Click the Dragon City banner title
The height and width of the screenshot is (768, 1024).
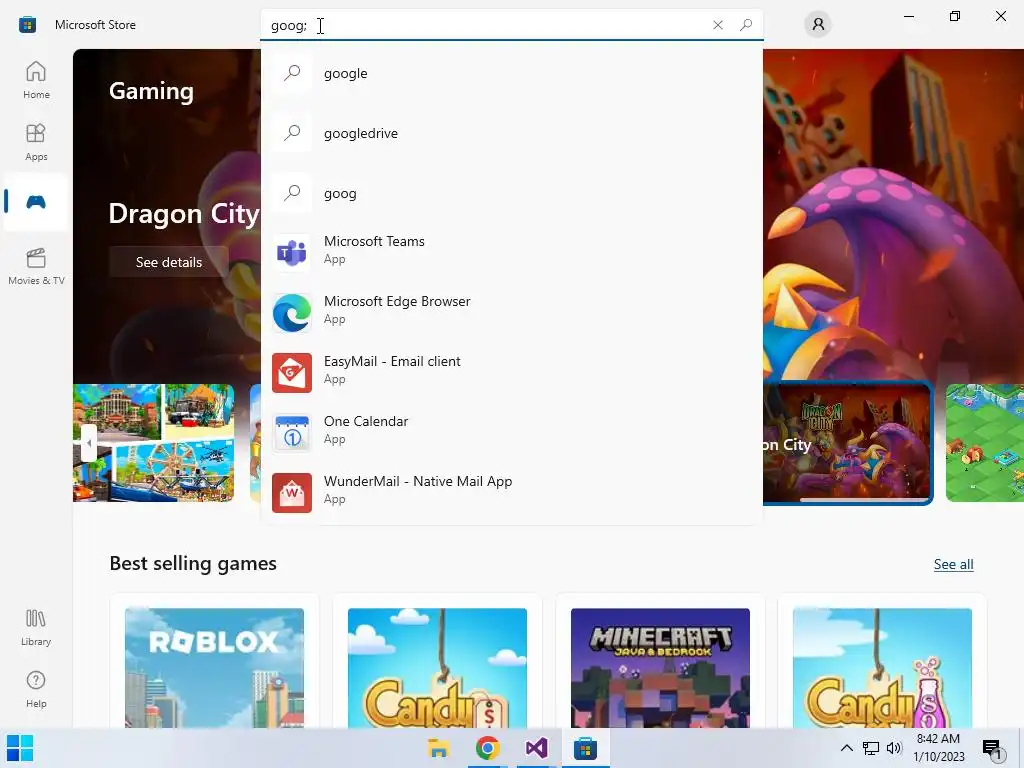(x=184, y=214)
